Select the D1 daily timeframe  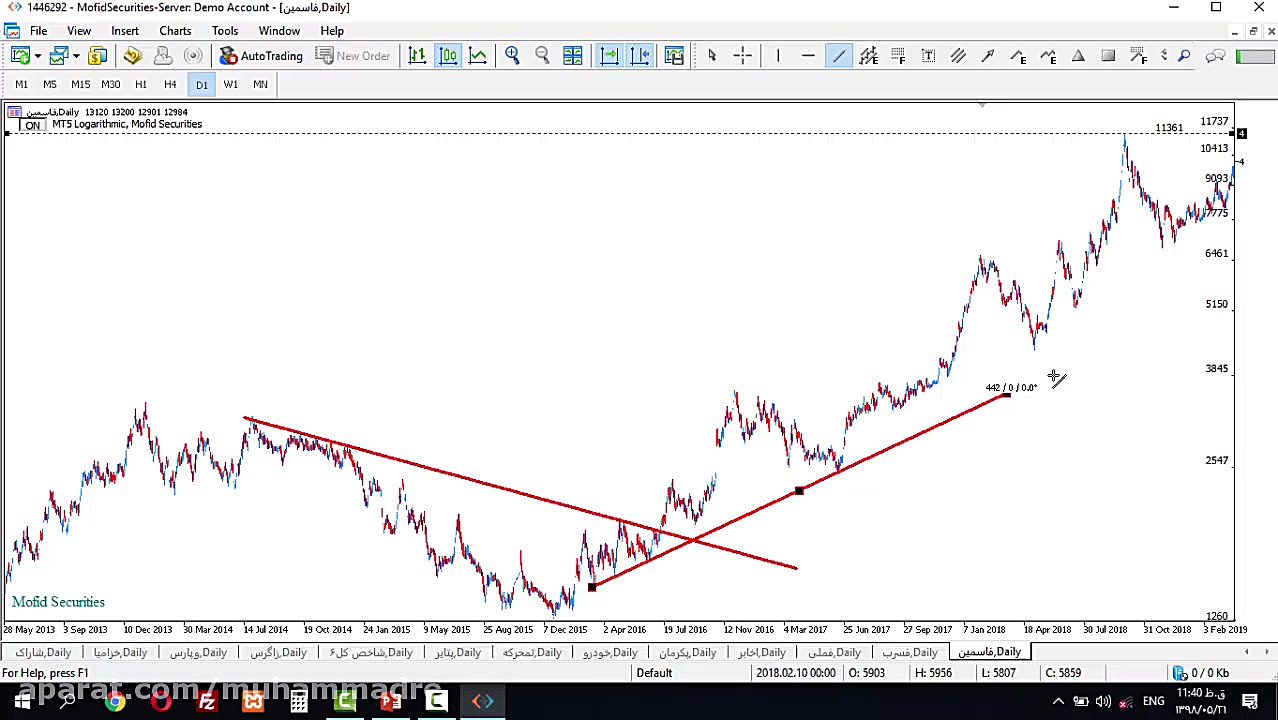[x=201, y=85]
